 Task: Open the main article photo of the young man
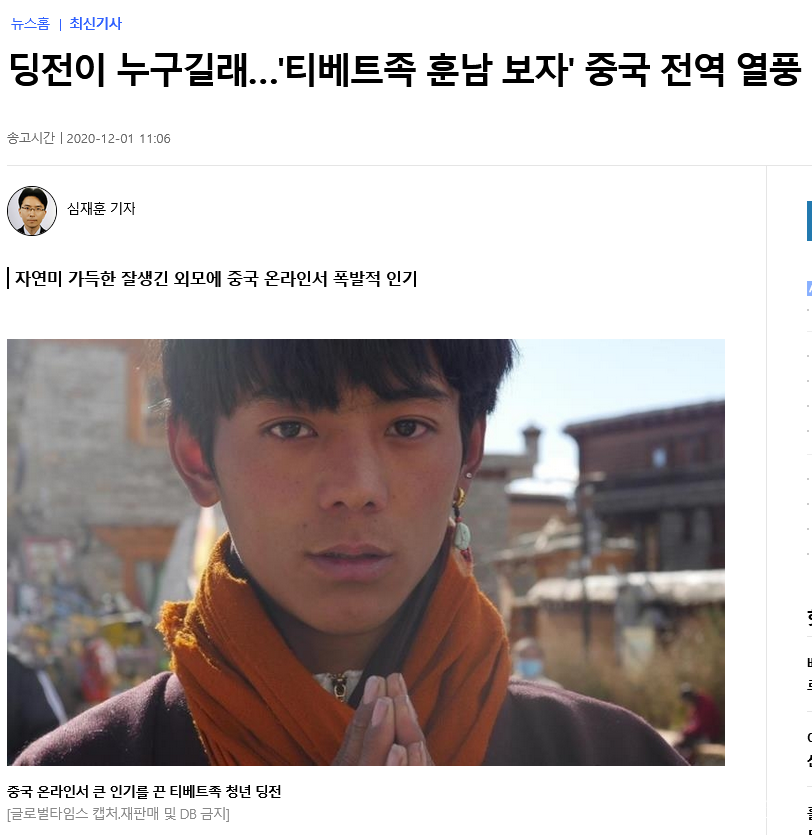coord(366,552)
